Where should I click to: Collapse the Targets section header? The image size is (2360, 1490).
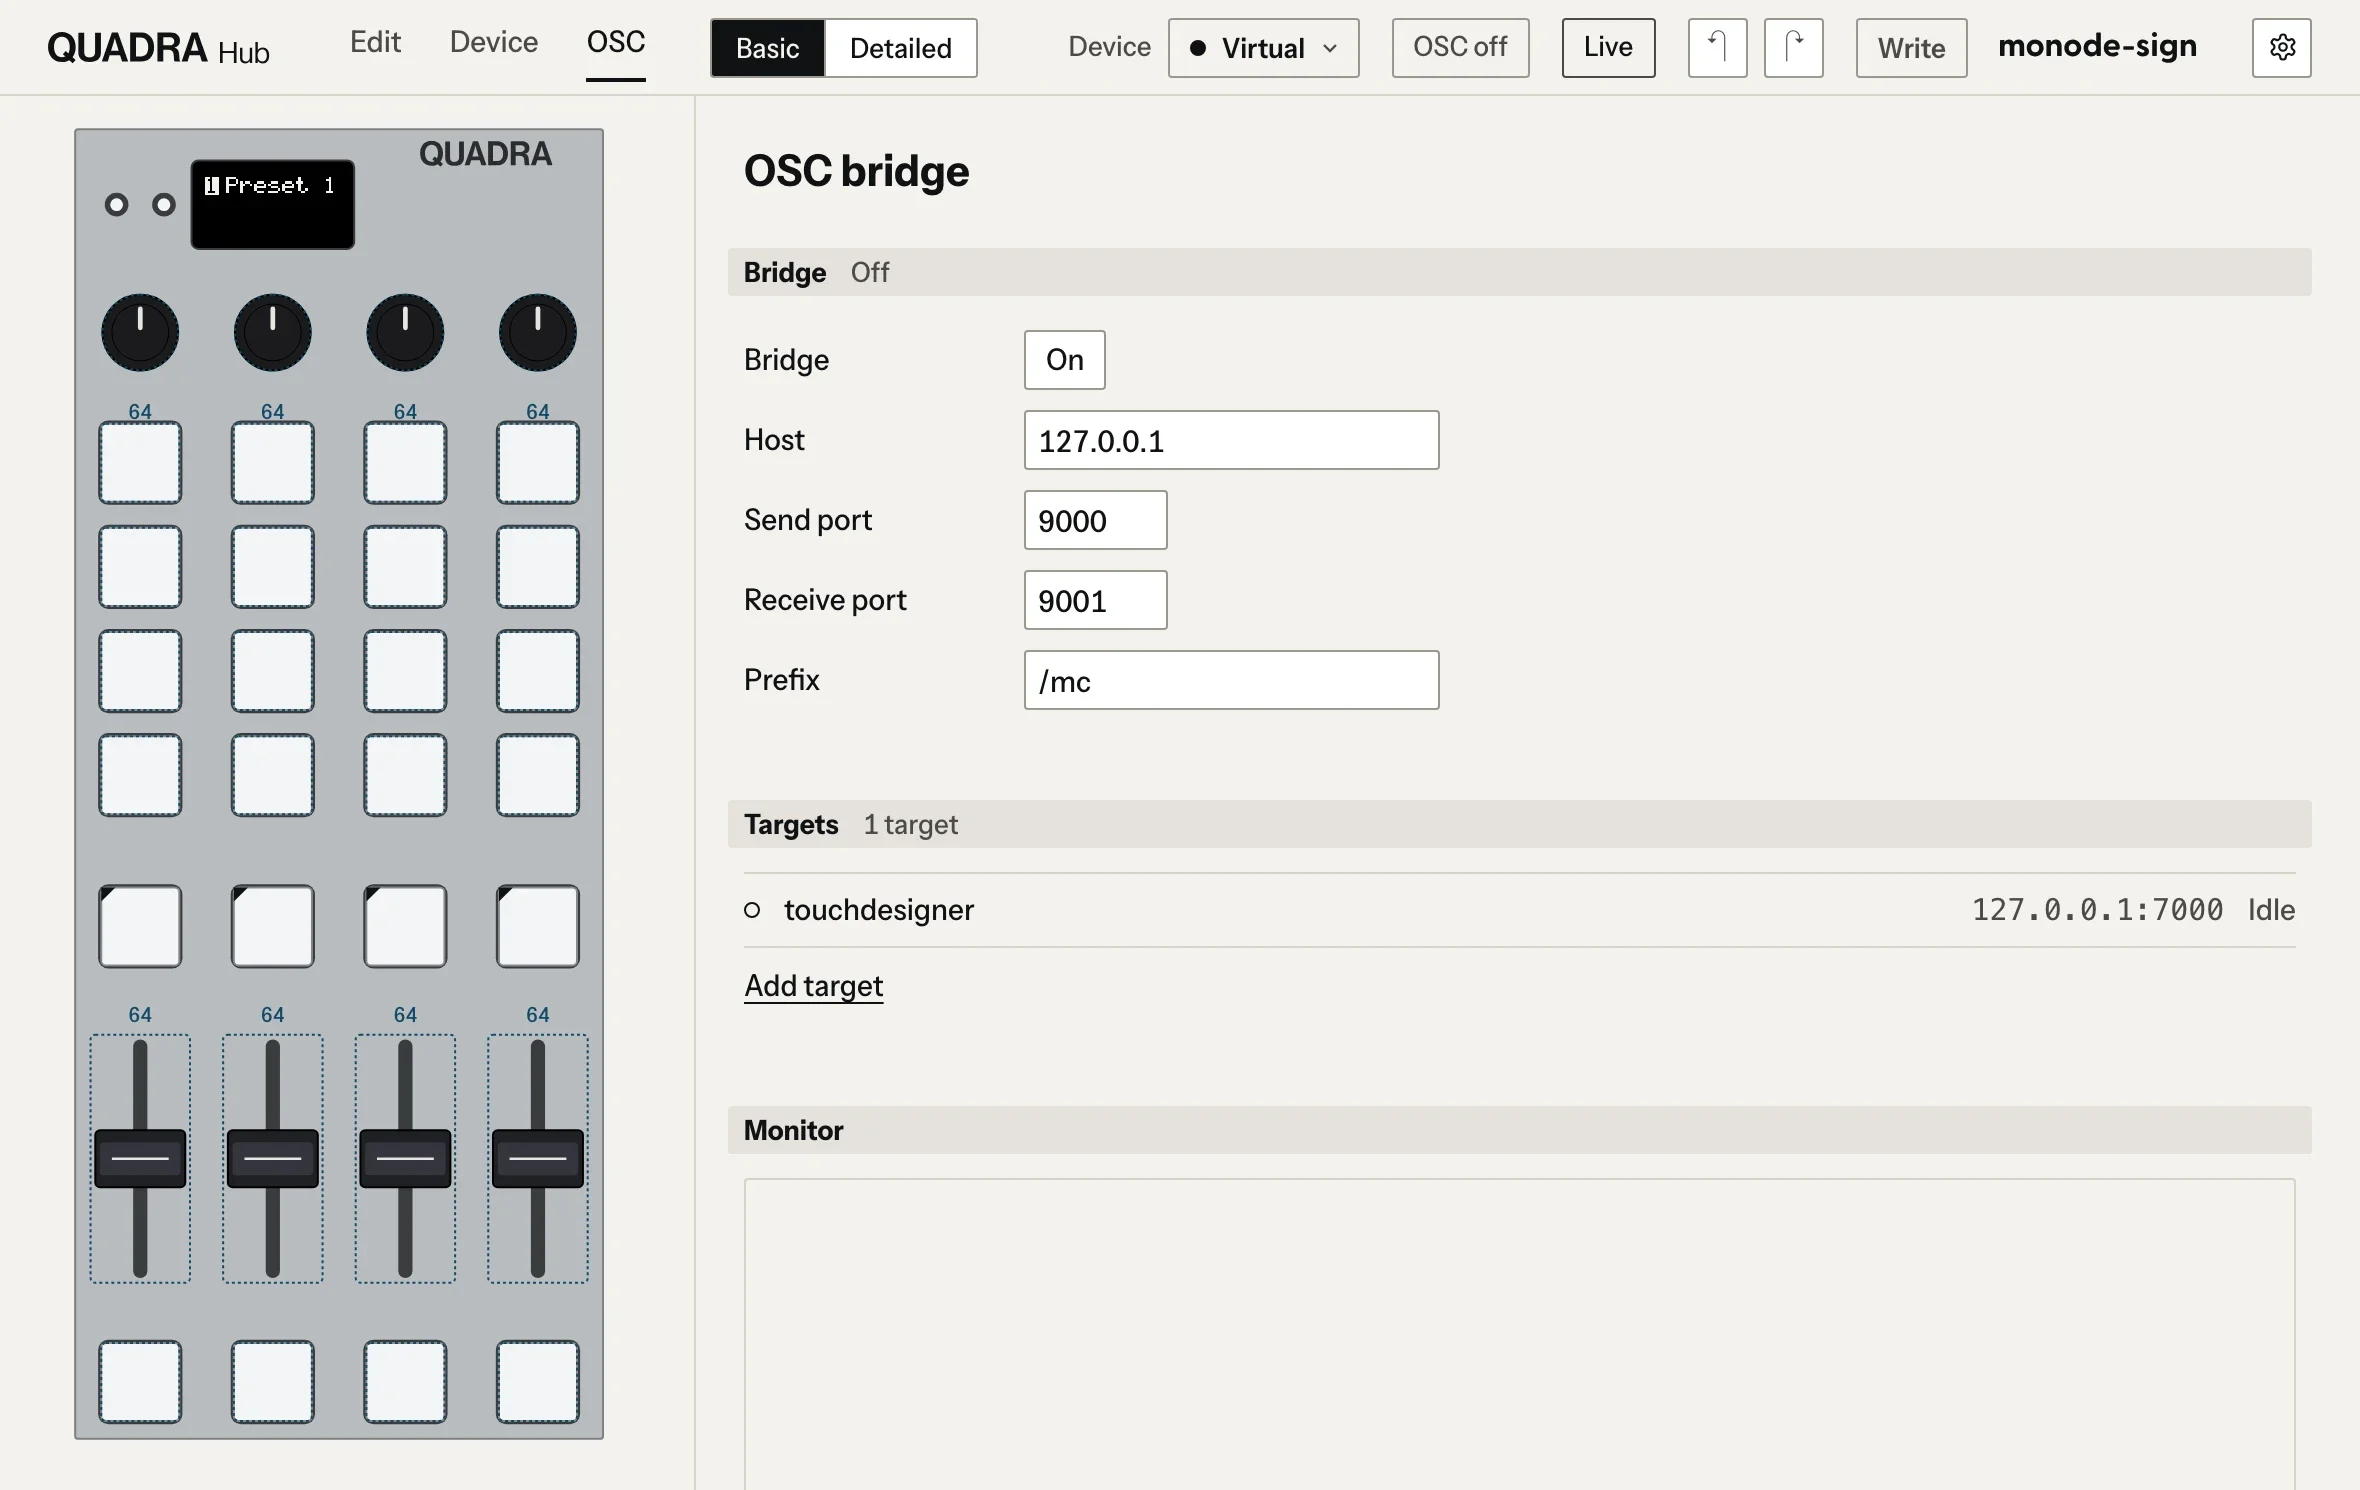click(x=1519, y=824)
